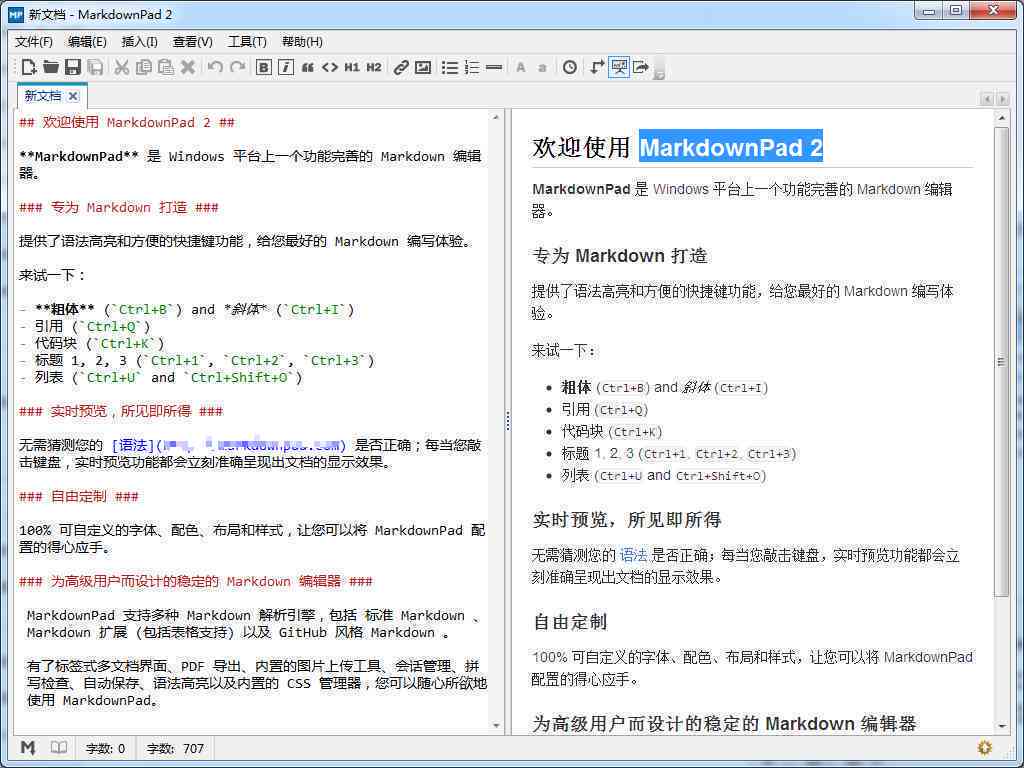Screen dimensions: 1024x768
Task: Click the editor line ### 自由定制 ###
Action: (x=79, y=496)
